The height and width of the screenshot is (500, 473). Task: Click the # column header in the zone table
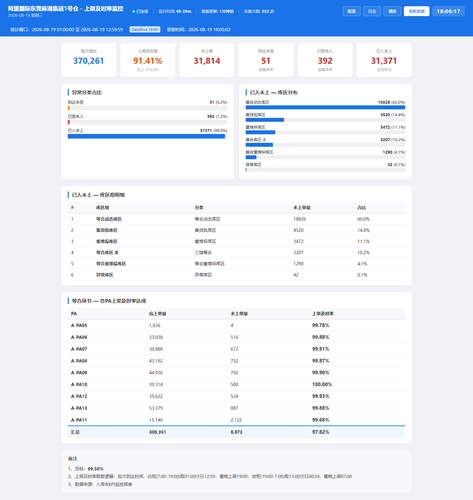(72, 208)
